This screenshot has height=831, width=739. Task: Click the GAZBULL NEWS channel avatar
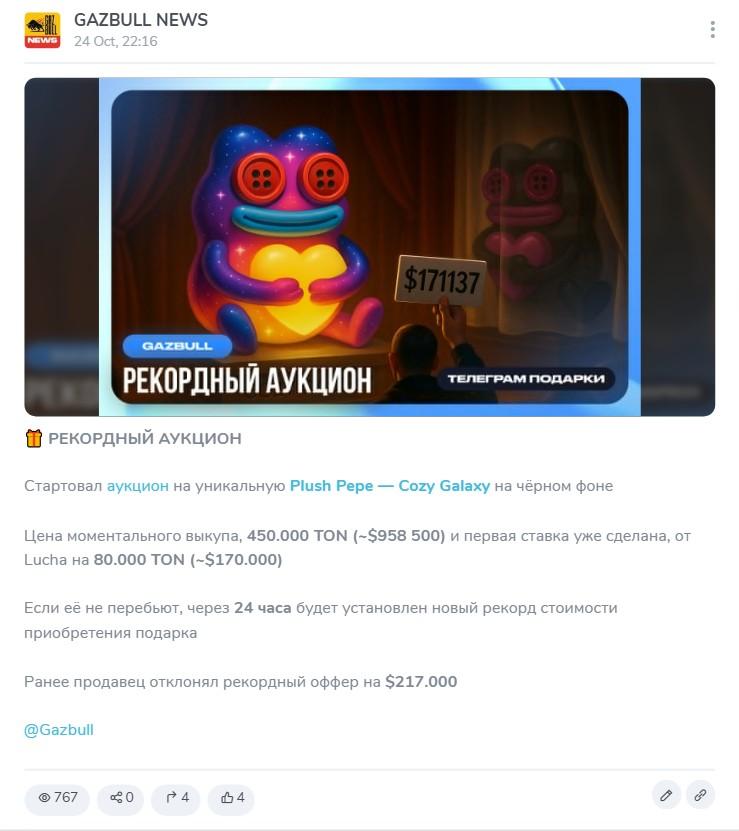pos(42,30)
